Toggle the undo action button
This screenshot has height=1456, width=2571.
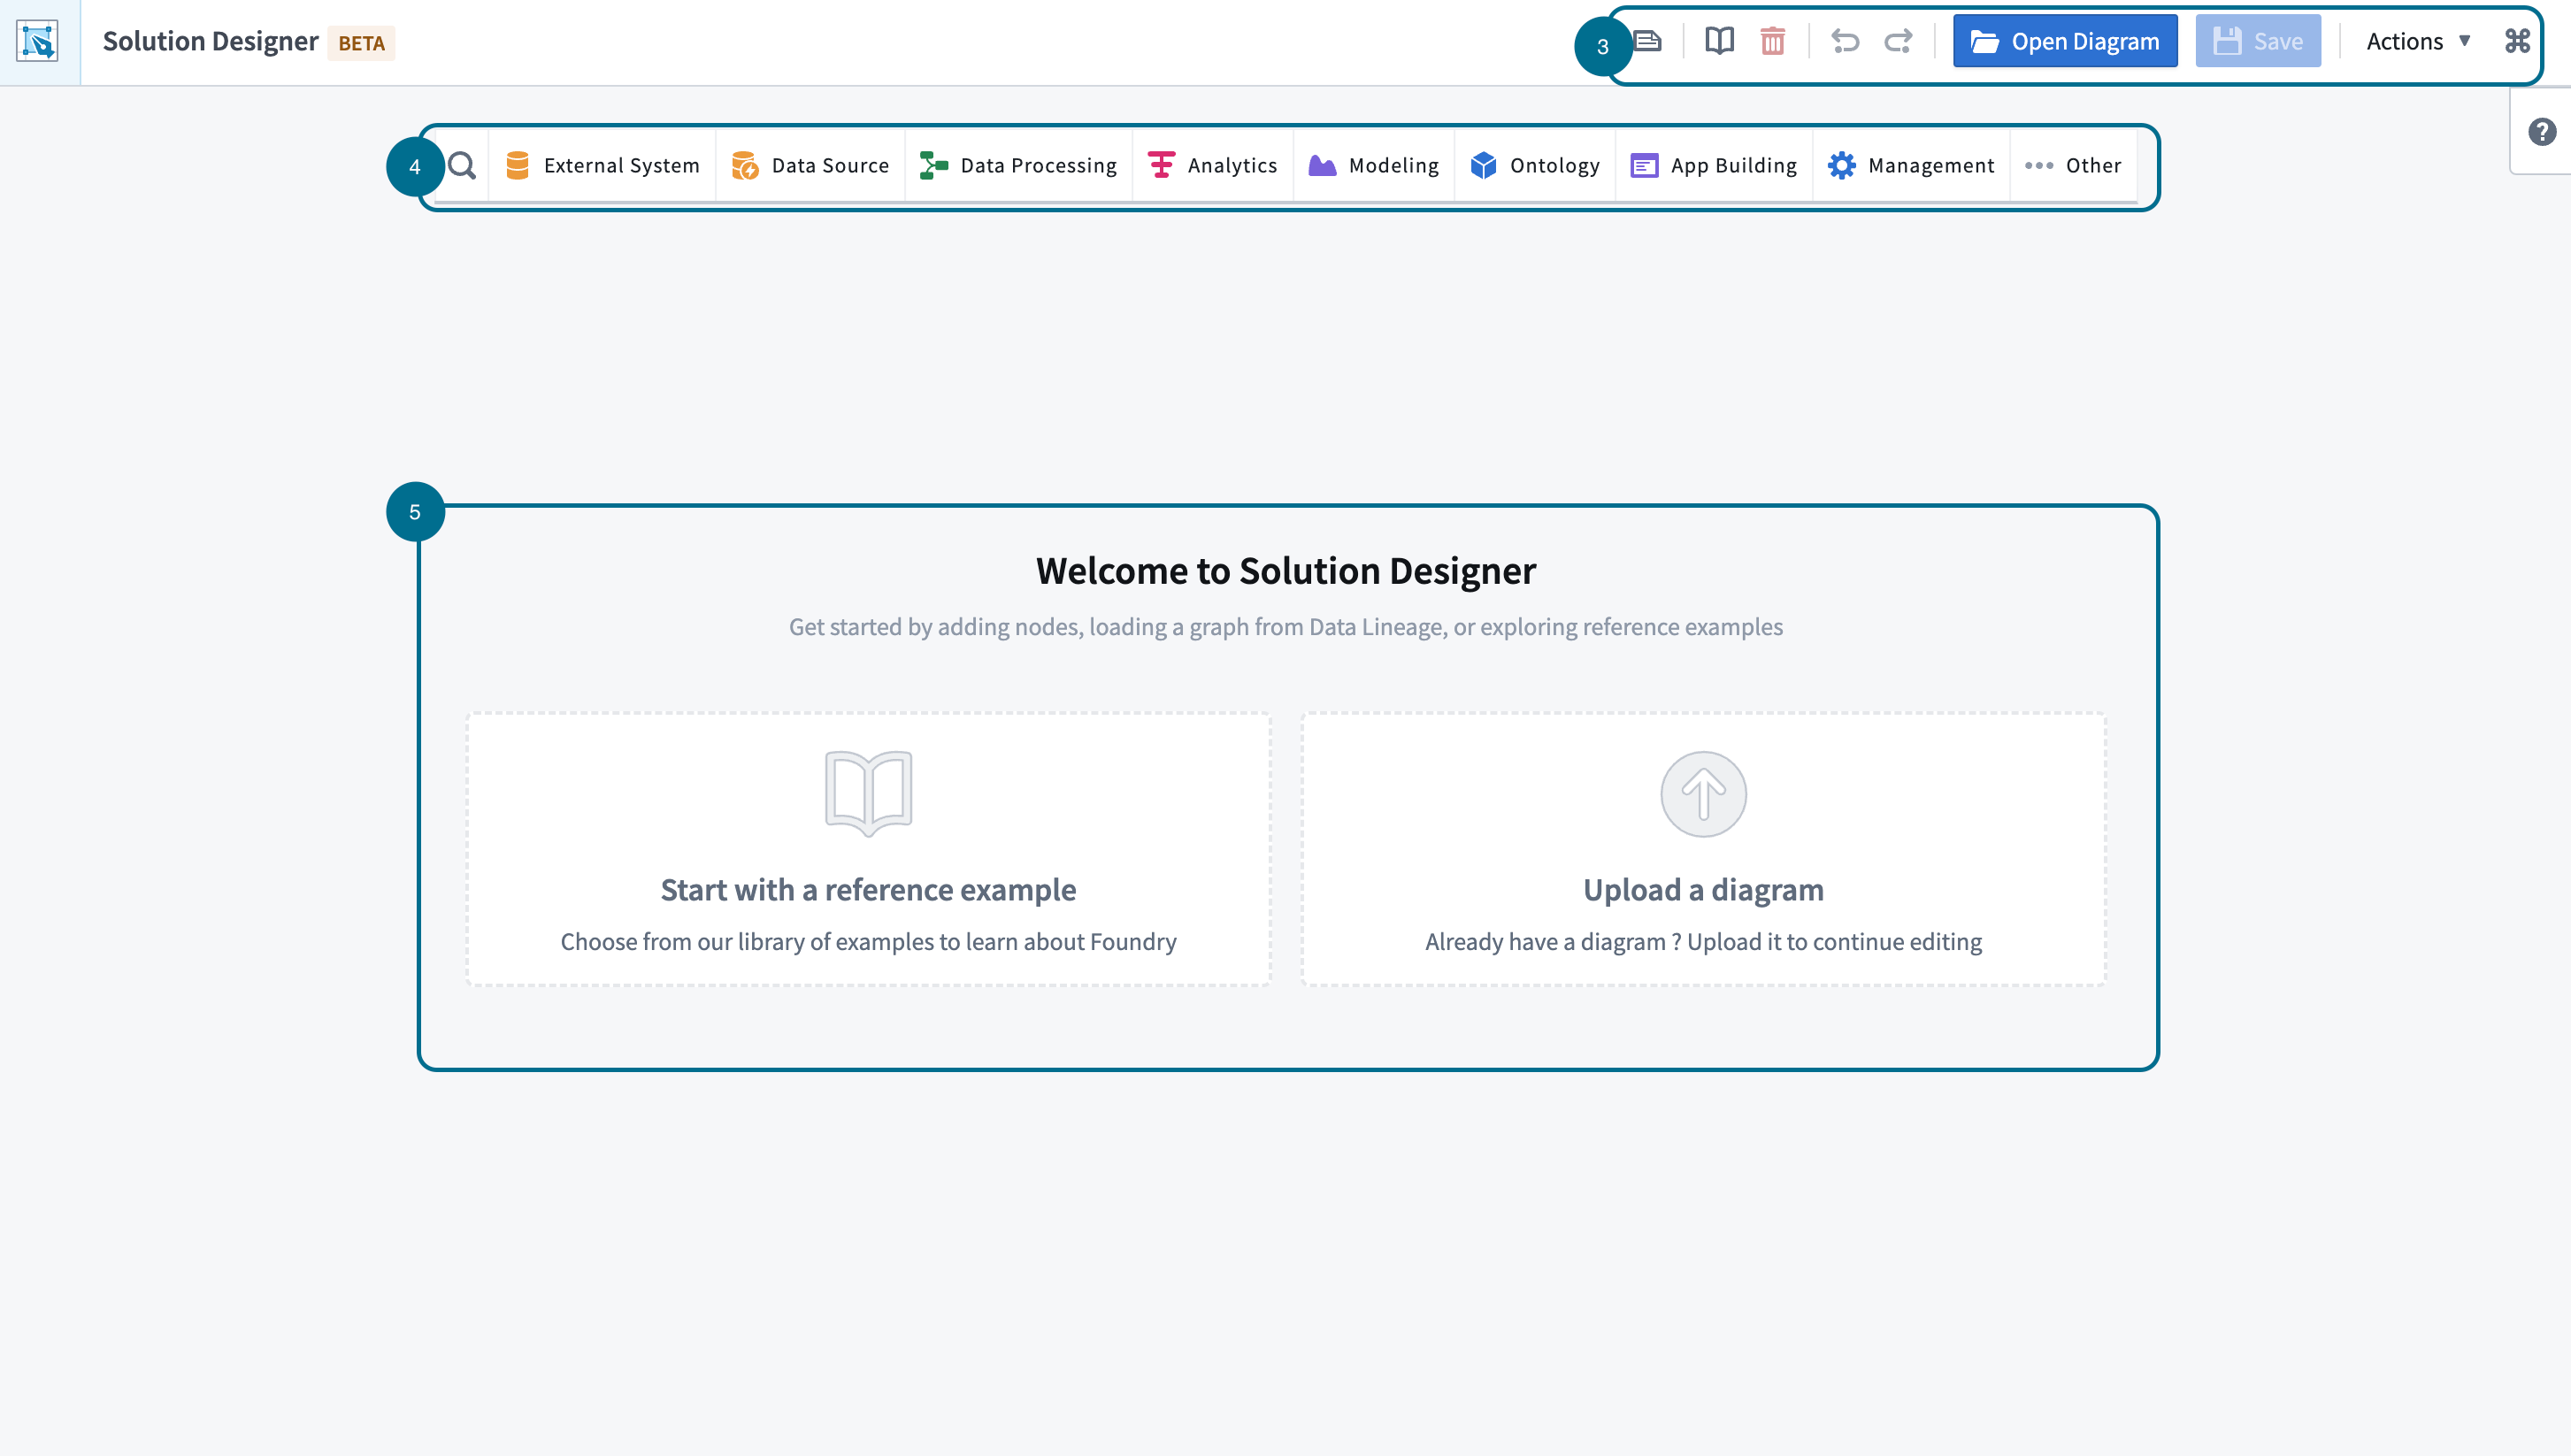[x=1846, y=41]
